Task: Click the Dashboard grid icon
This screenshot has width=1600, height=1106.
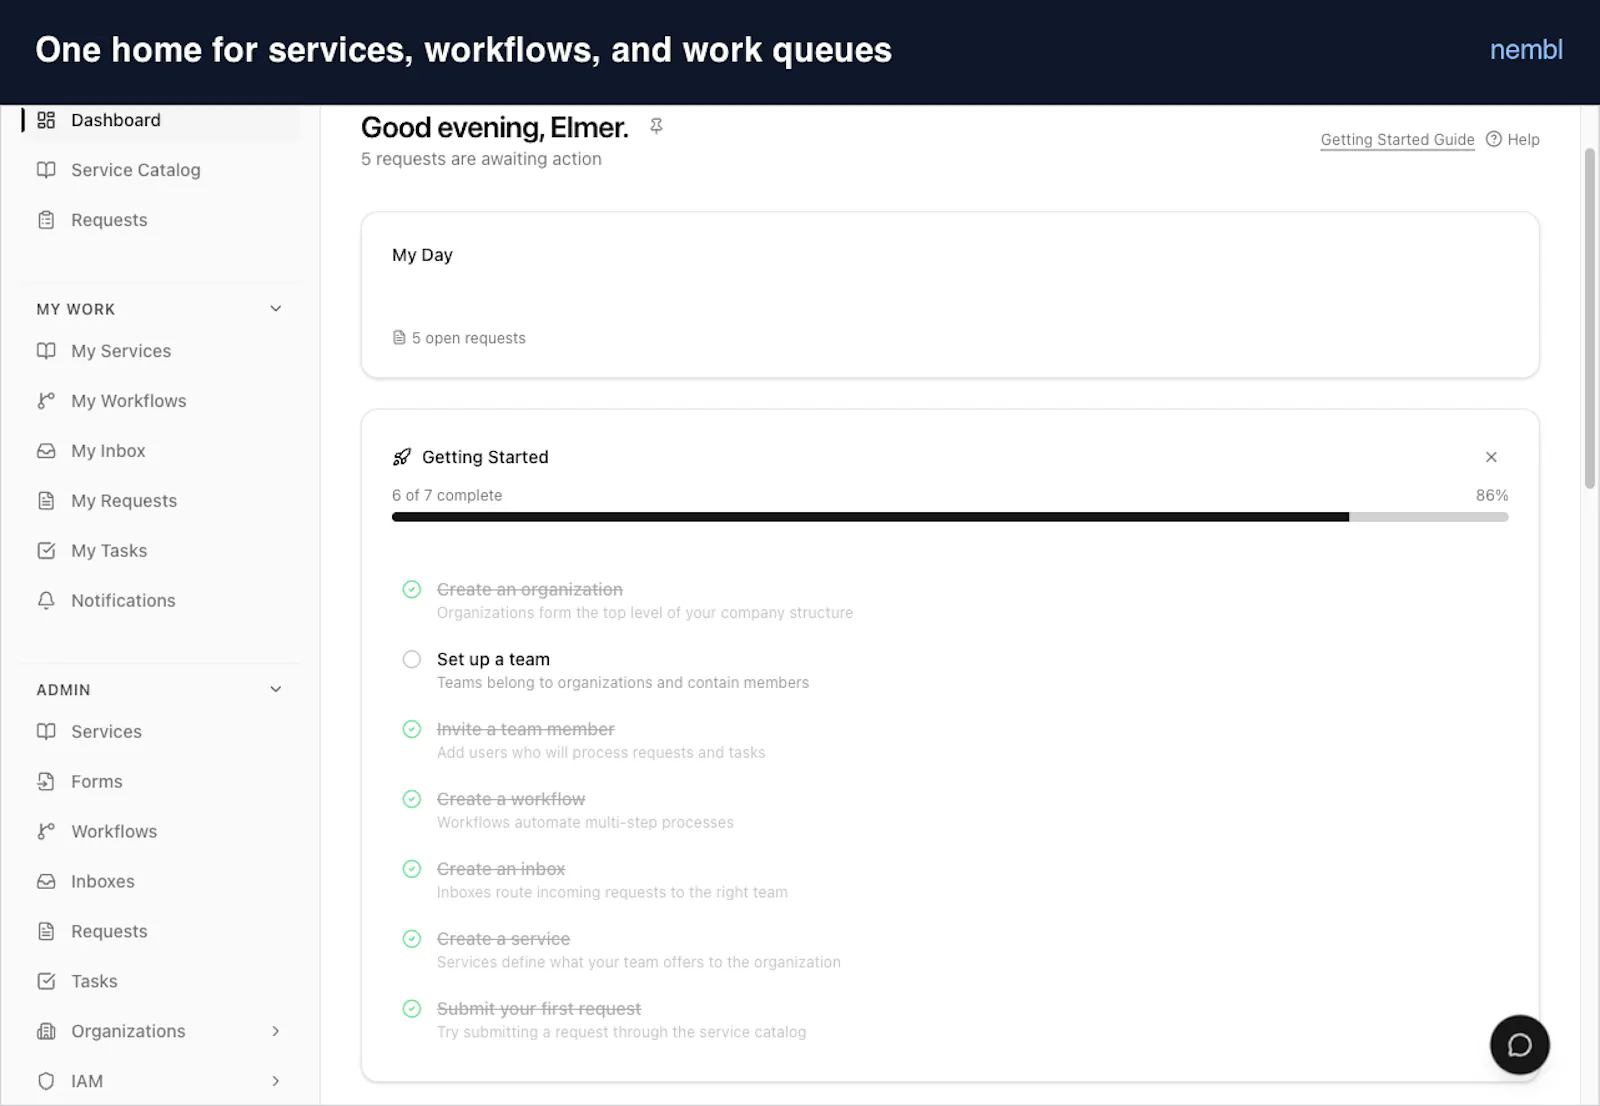Action: click(x=46, y=120)
